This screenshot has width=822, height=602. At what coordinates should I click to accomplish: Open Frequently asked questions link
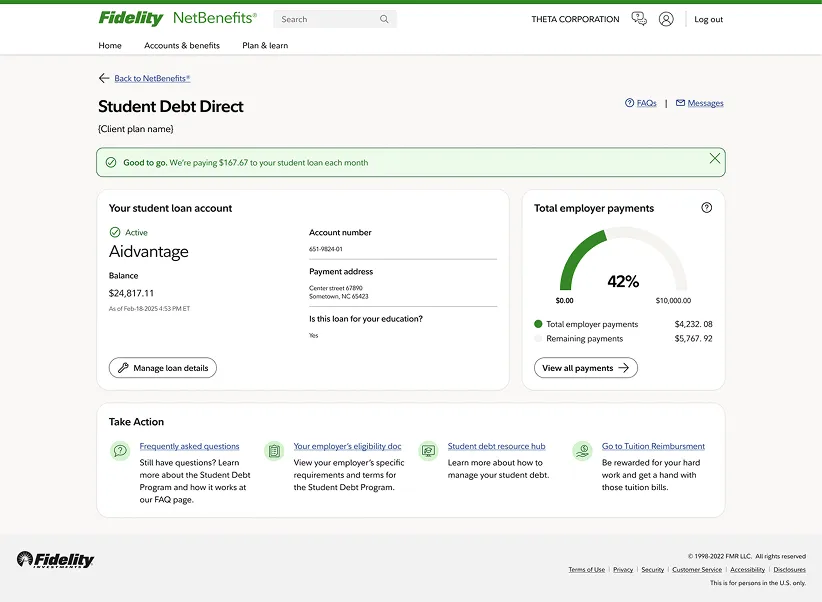tap(189, 446)
